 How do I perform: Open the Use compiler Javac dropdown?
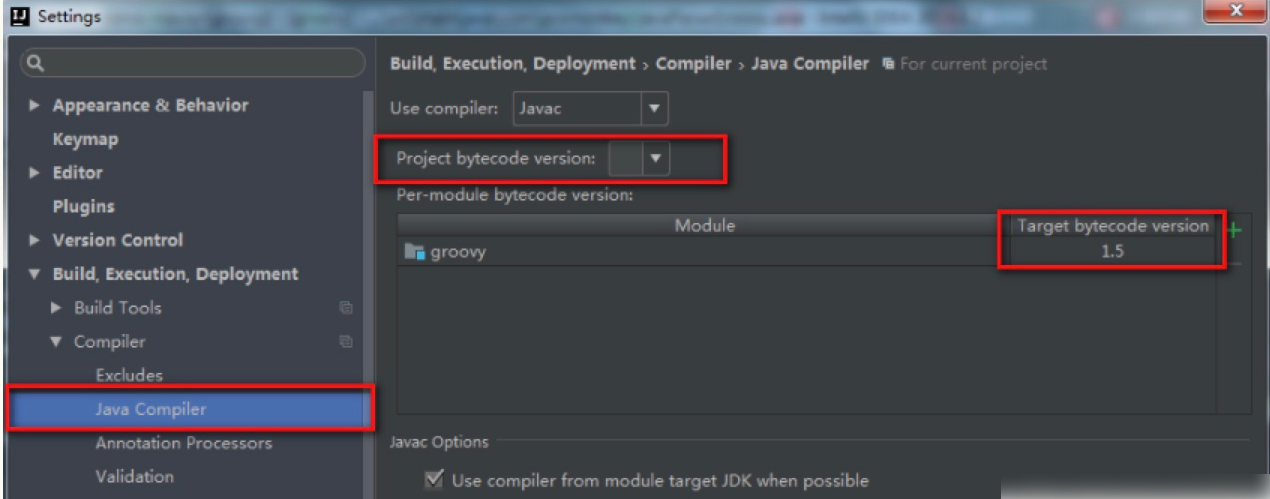point(654,108)
